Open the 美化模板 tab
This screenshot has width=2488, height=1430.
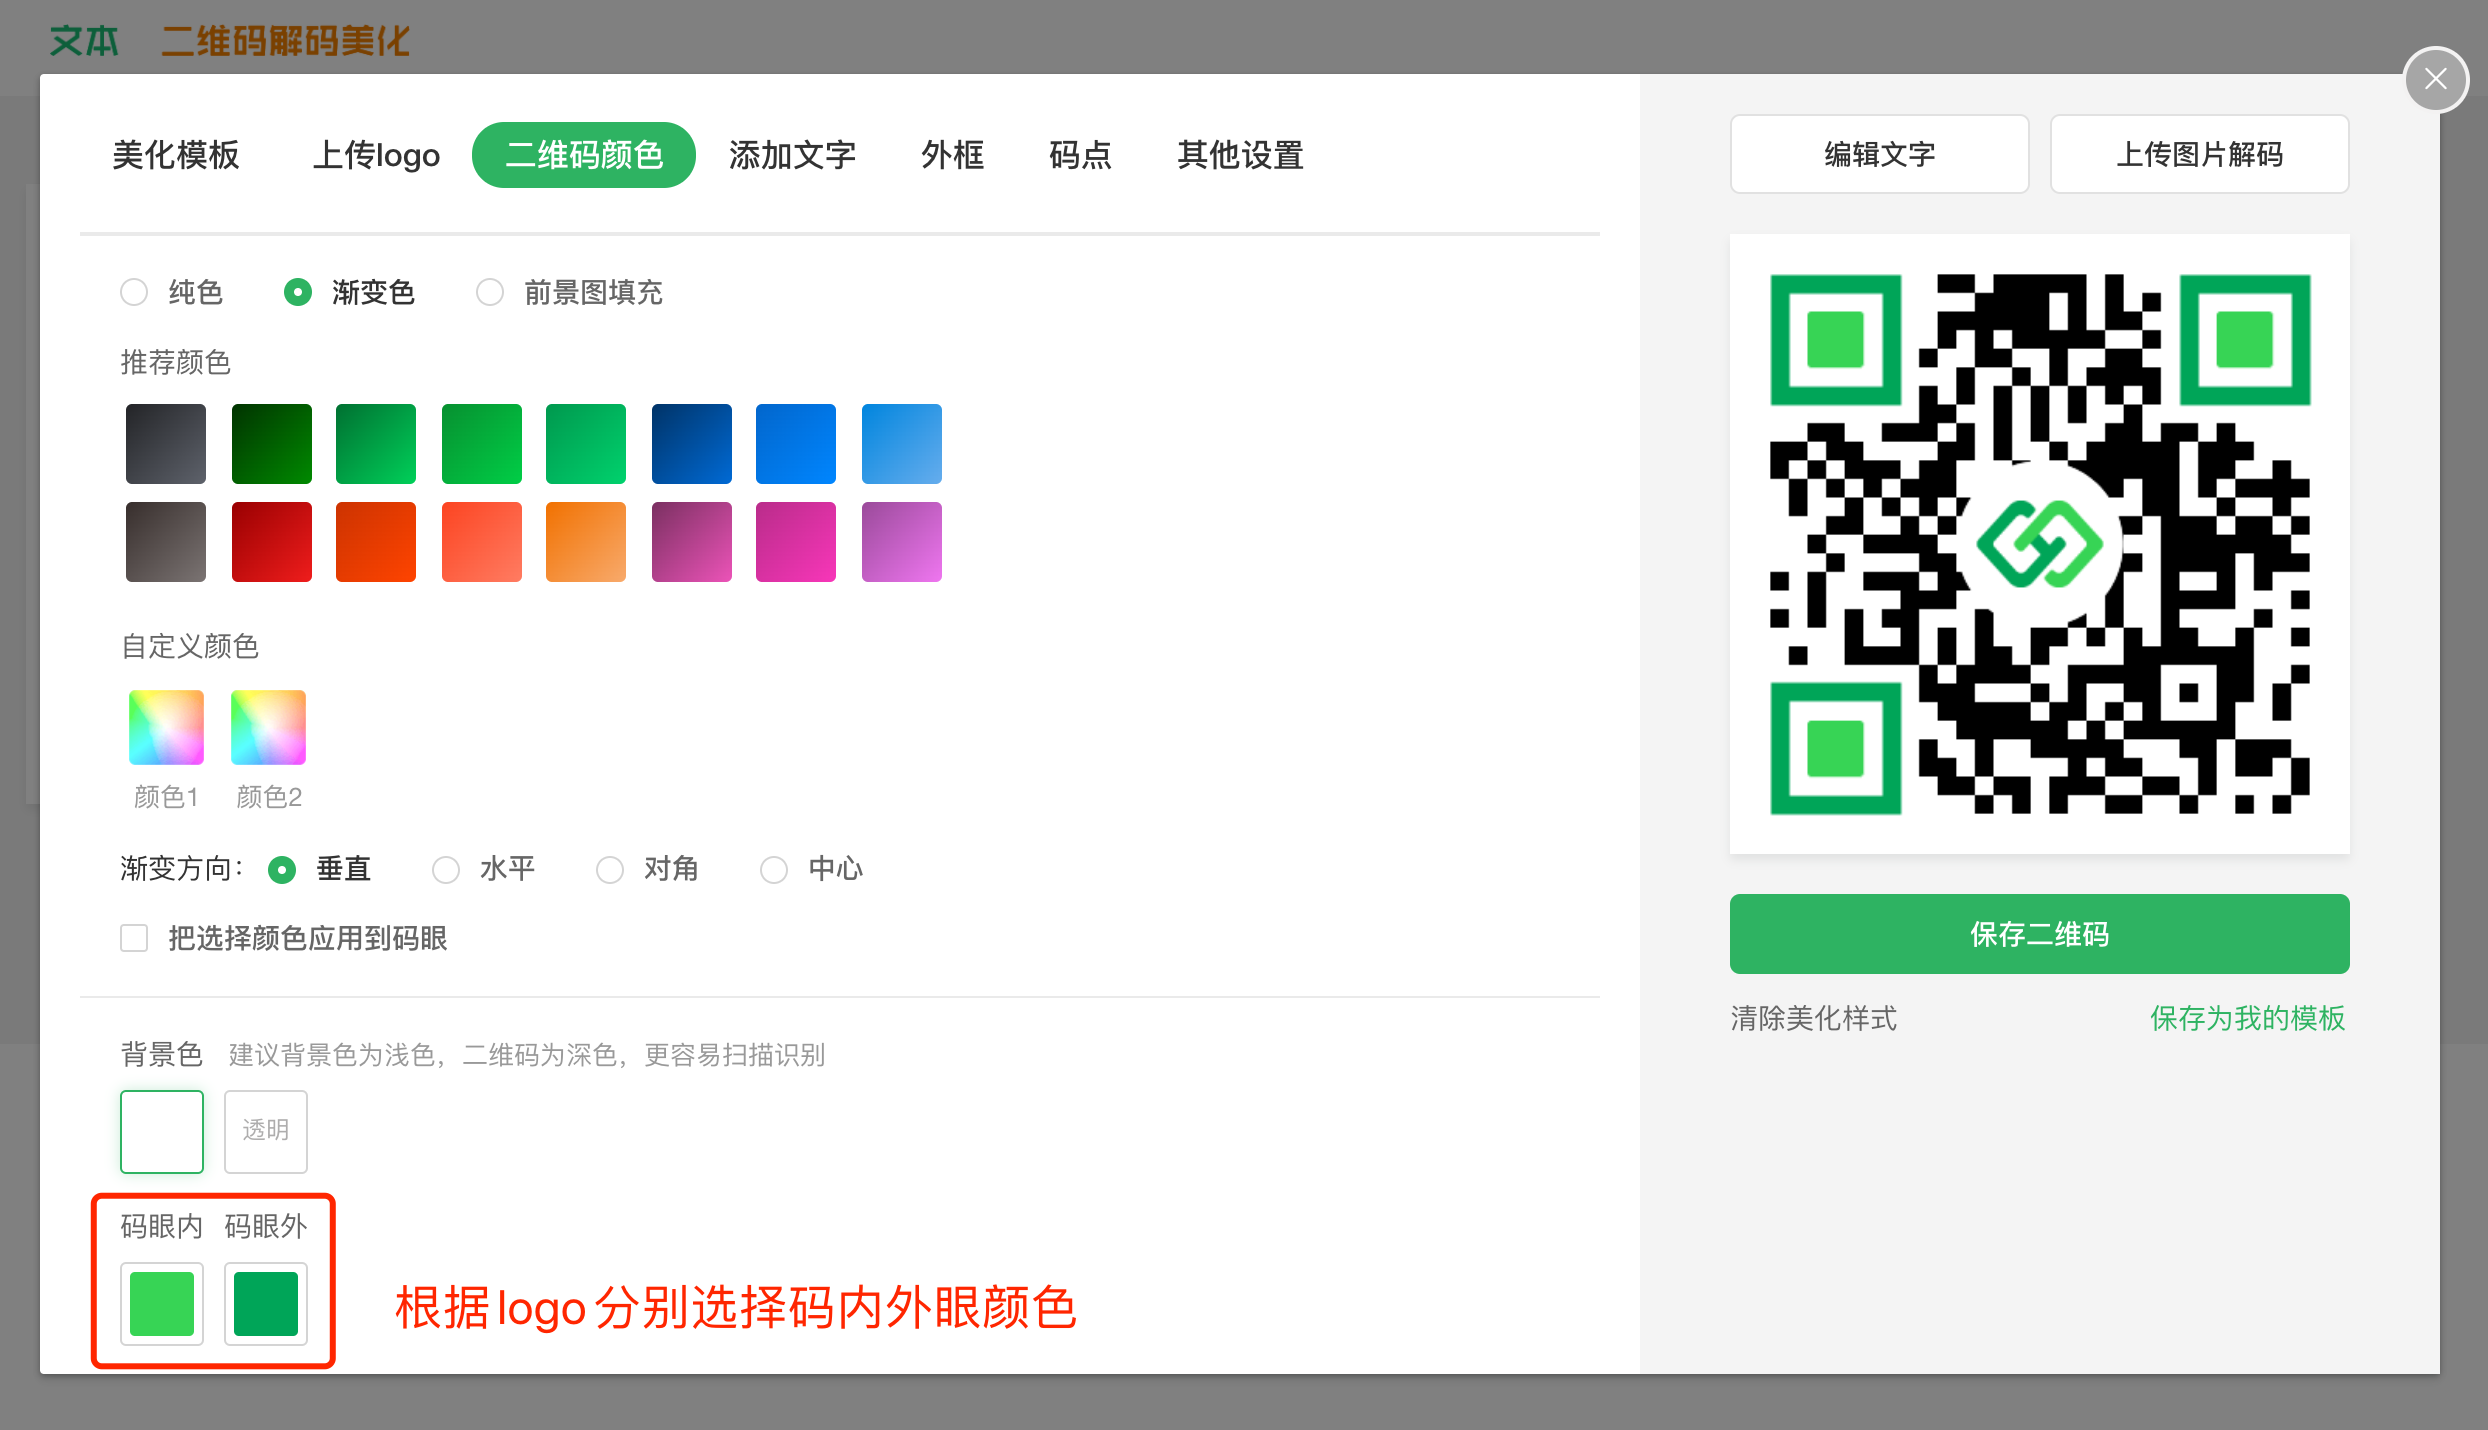tap(176, 155)
